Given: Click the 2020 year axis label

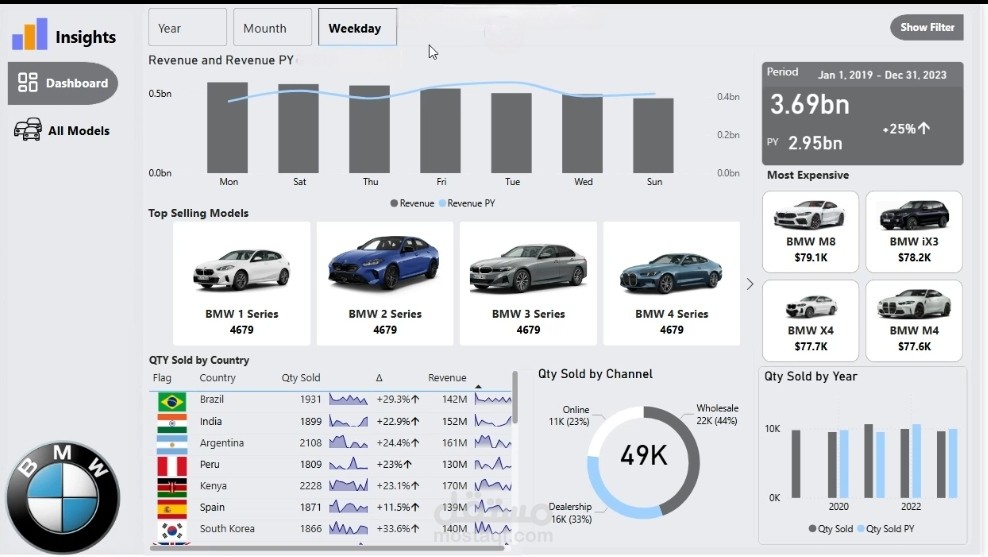Looking at the screenshot, I should click(838, 506).
